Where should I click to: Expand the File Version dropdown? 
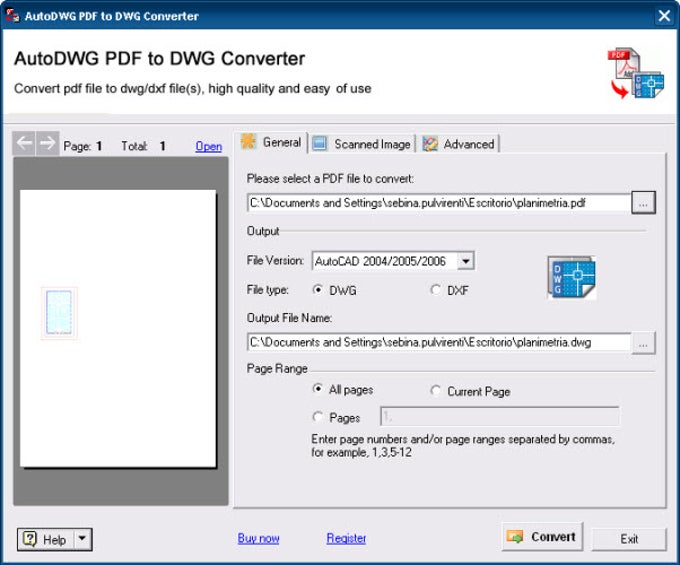pos(466,261)
